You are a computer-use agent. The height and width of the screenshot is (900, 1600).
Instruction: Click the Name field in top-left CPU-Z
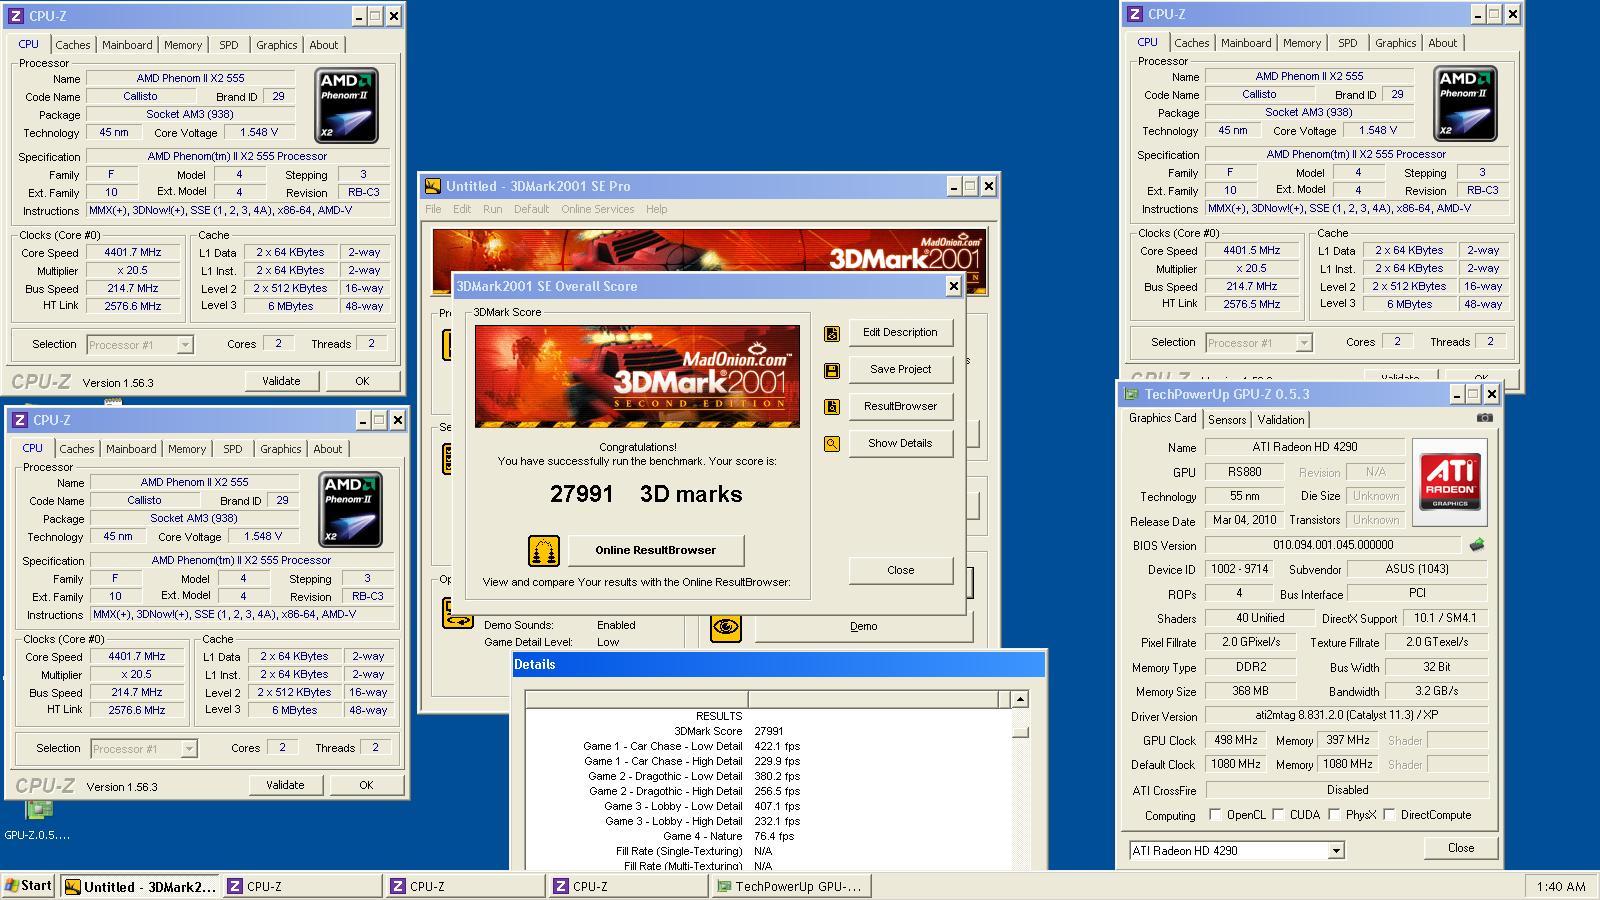190,78
